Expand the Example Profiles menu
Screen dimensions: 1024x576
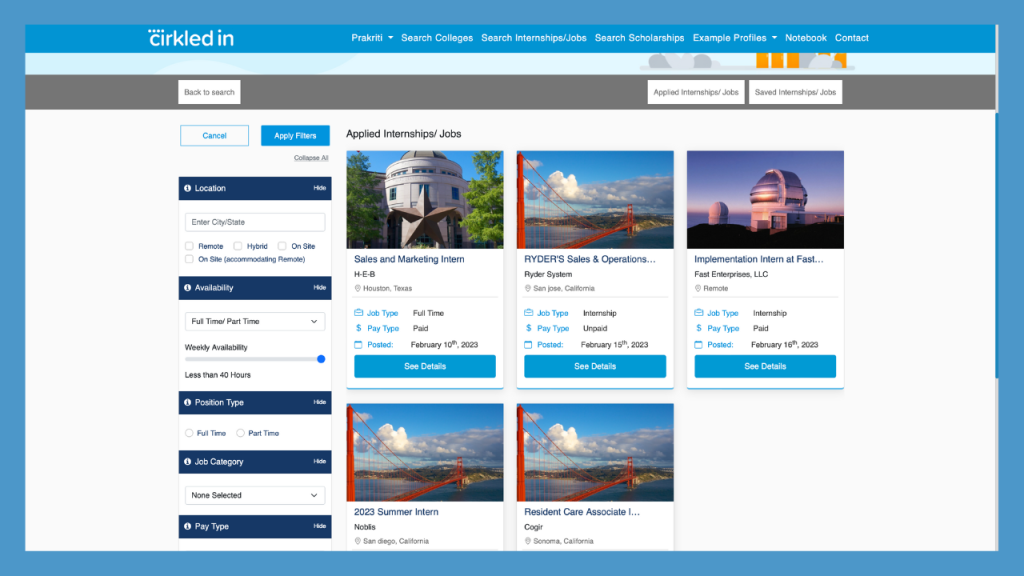(x=735, y=38)
